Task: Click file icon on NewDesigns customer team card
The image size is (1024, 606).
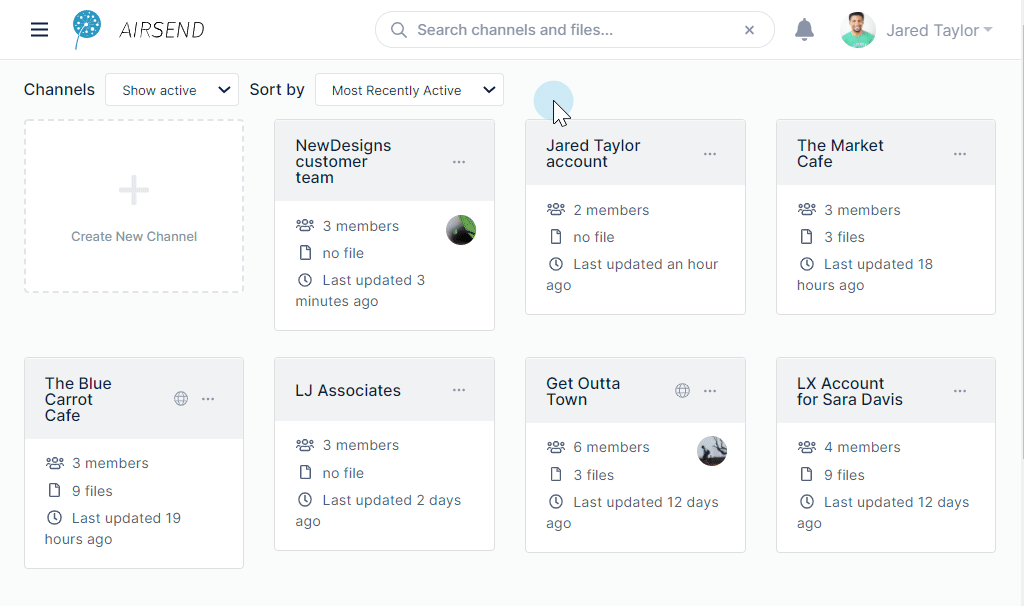Action: [305, 253]
